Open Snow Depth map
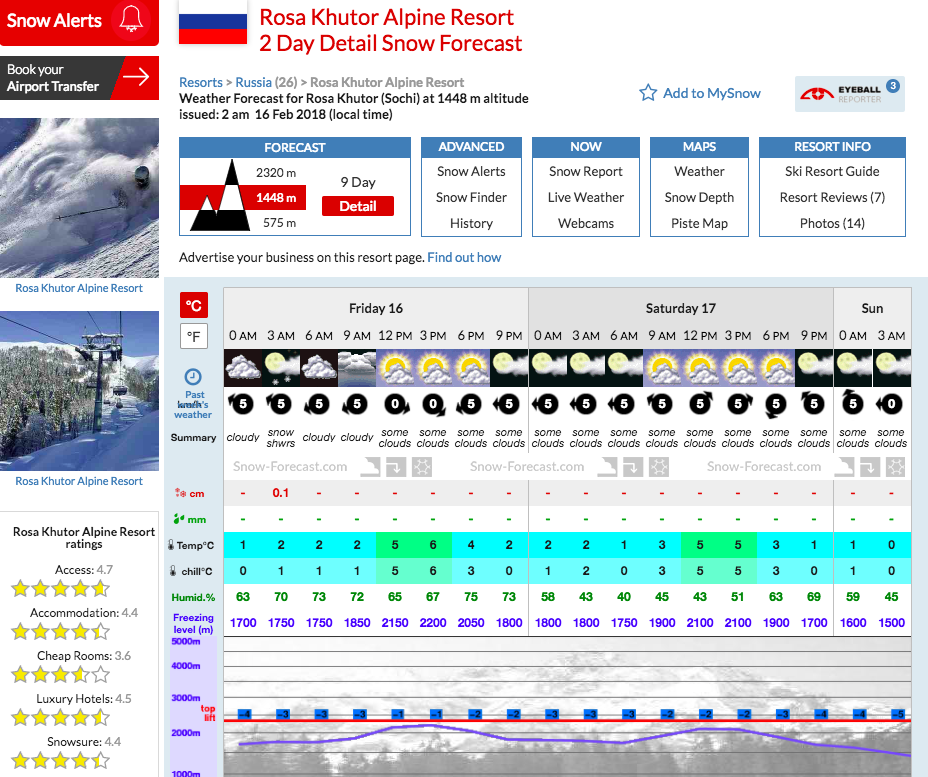 click(x=699, y=198)
